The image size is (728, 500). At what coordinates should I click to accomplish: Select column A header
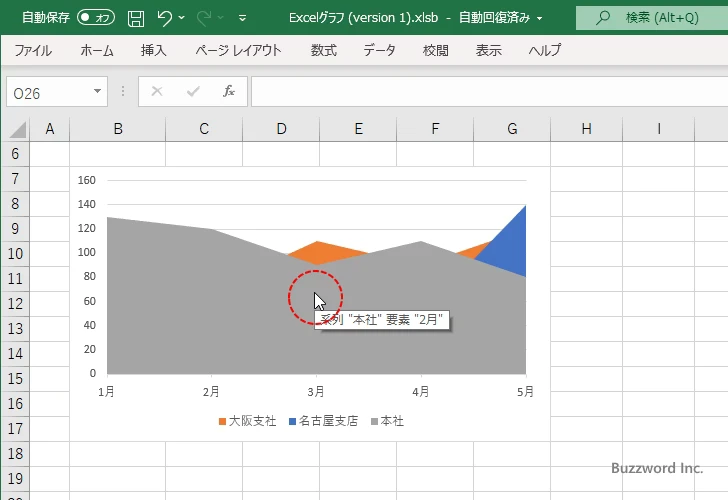point(50,129)
